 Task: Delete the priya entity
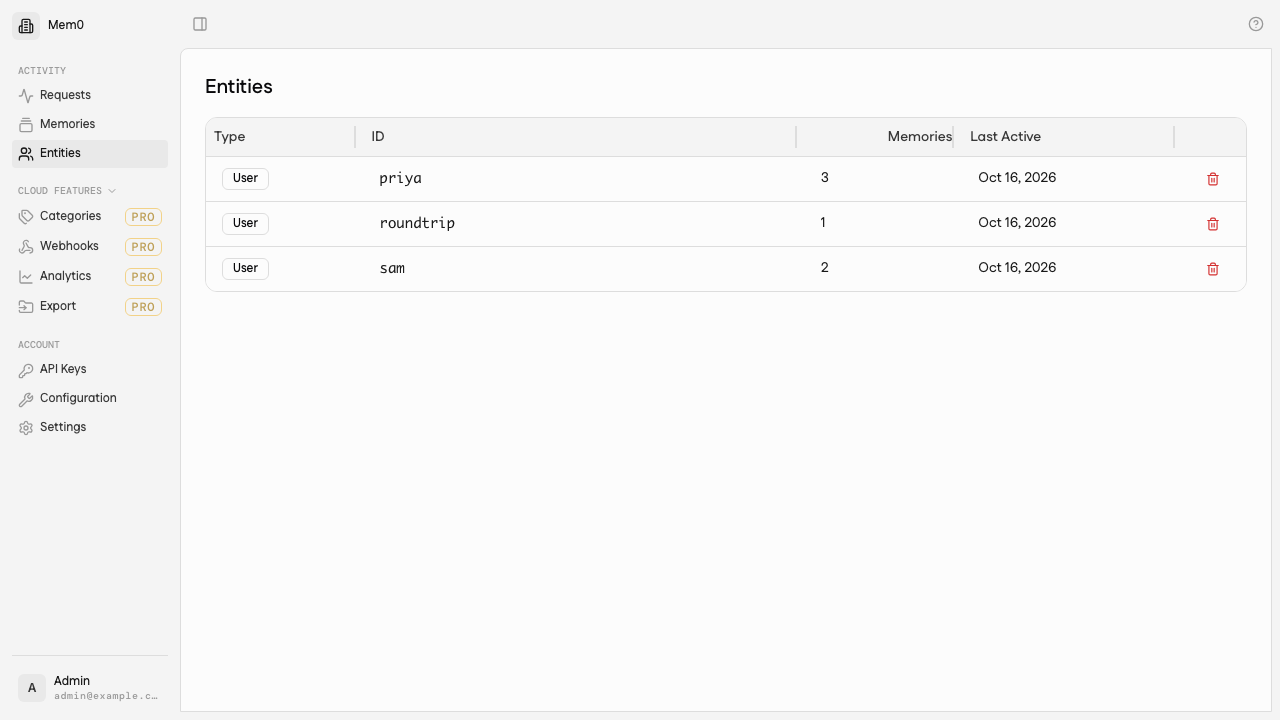pyautogui.click(x=1213, y=179)
